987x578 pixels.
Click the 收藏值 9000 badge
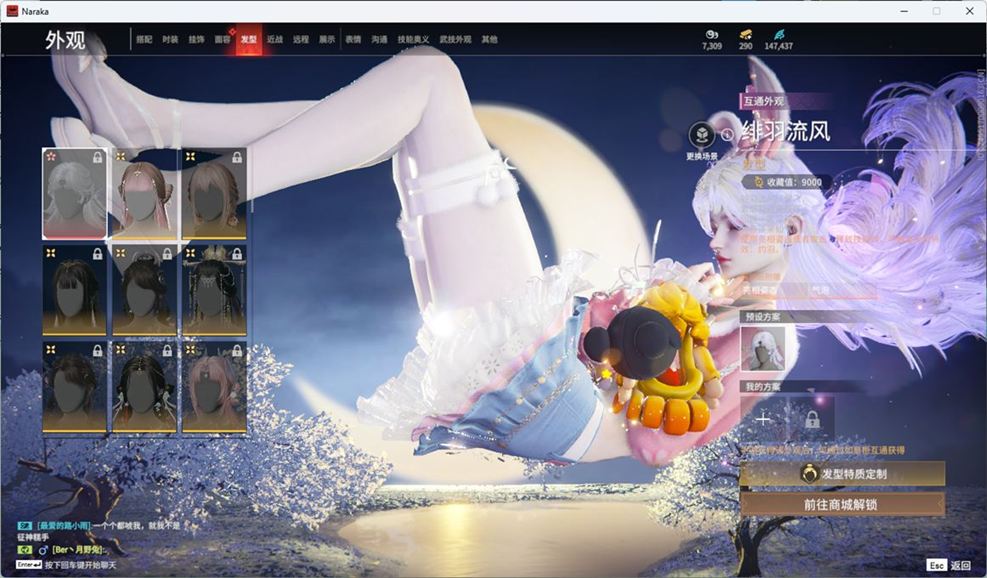(789, 182)
